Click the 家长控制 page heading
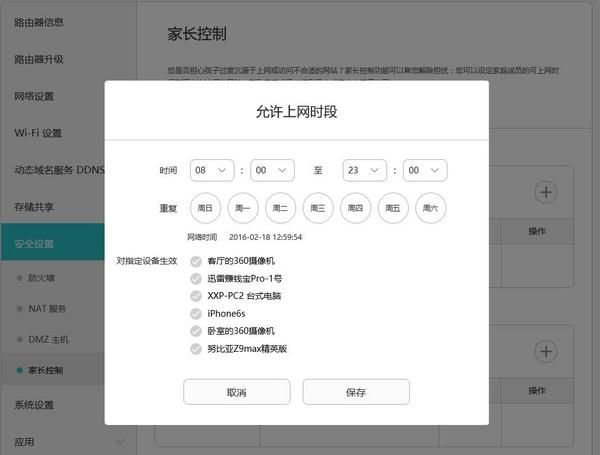Viewport: 600px width, 455px height. coord(197,34)
